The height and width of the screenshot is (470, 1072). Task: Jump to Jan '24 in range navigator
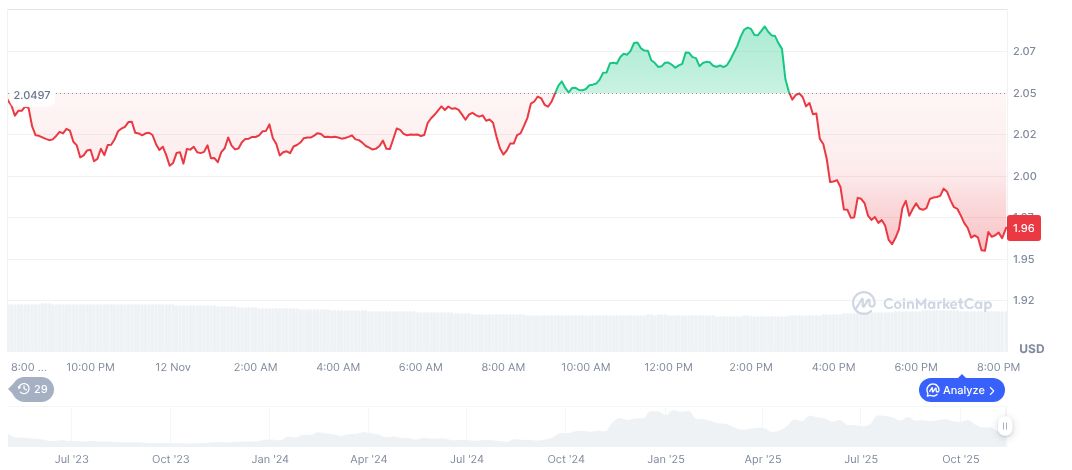[x=270, y=459]
